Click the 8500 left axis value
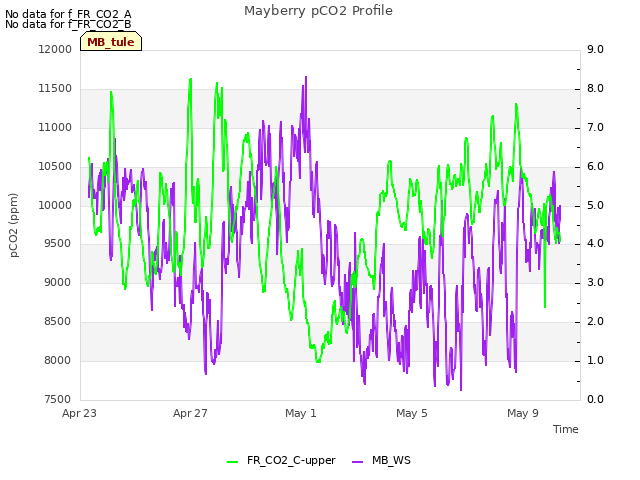 coord(57,322)
